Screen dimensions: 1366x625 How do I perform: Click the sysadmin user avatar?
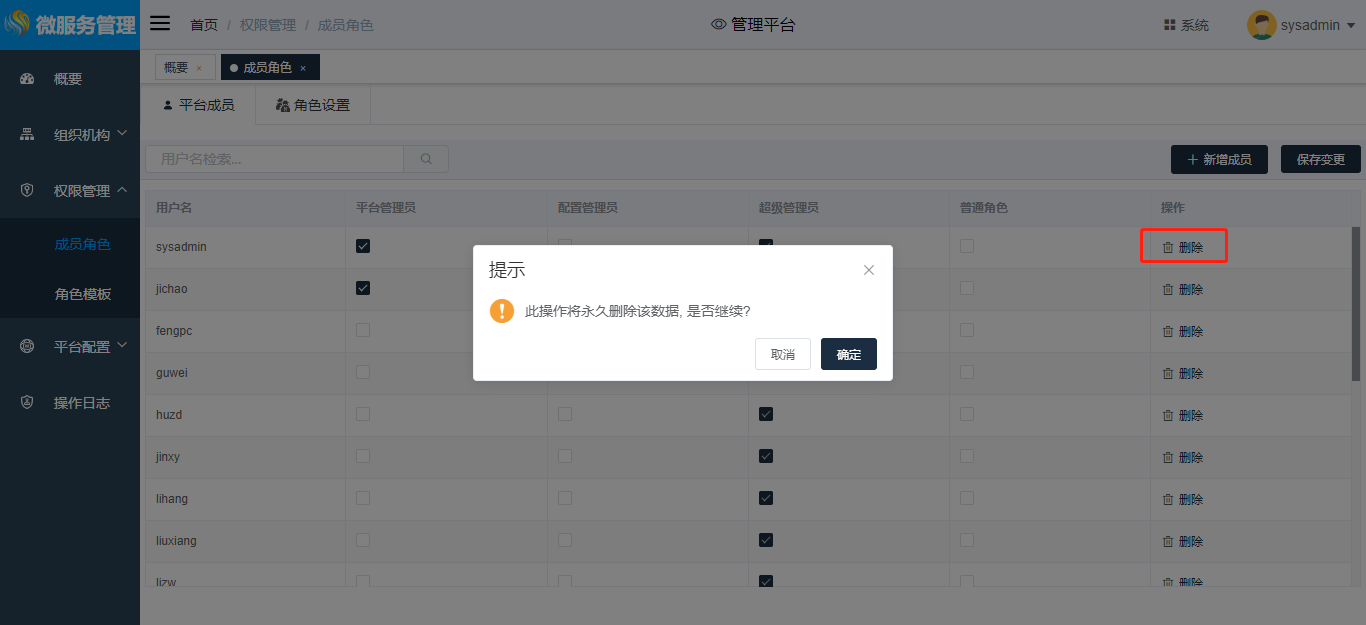click(1261, 25)
